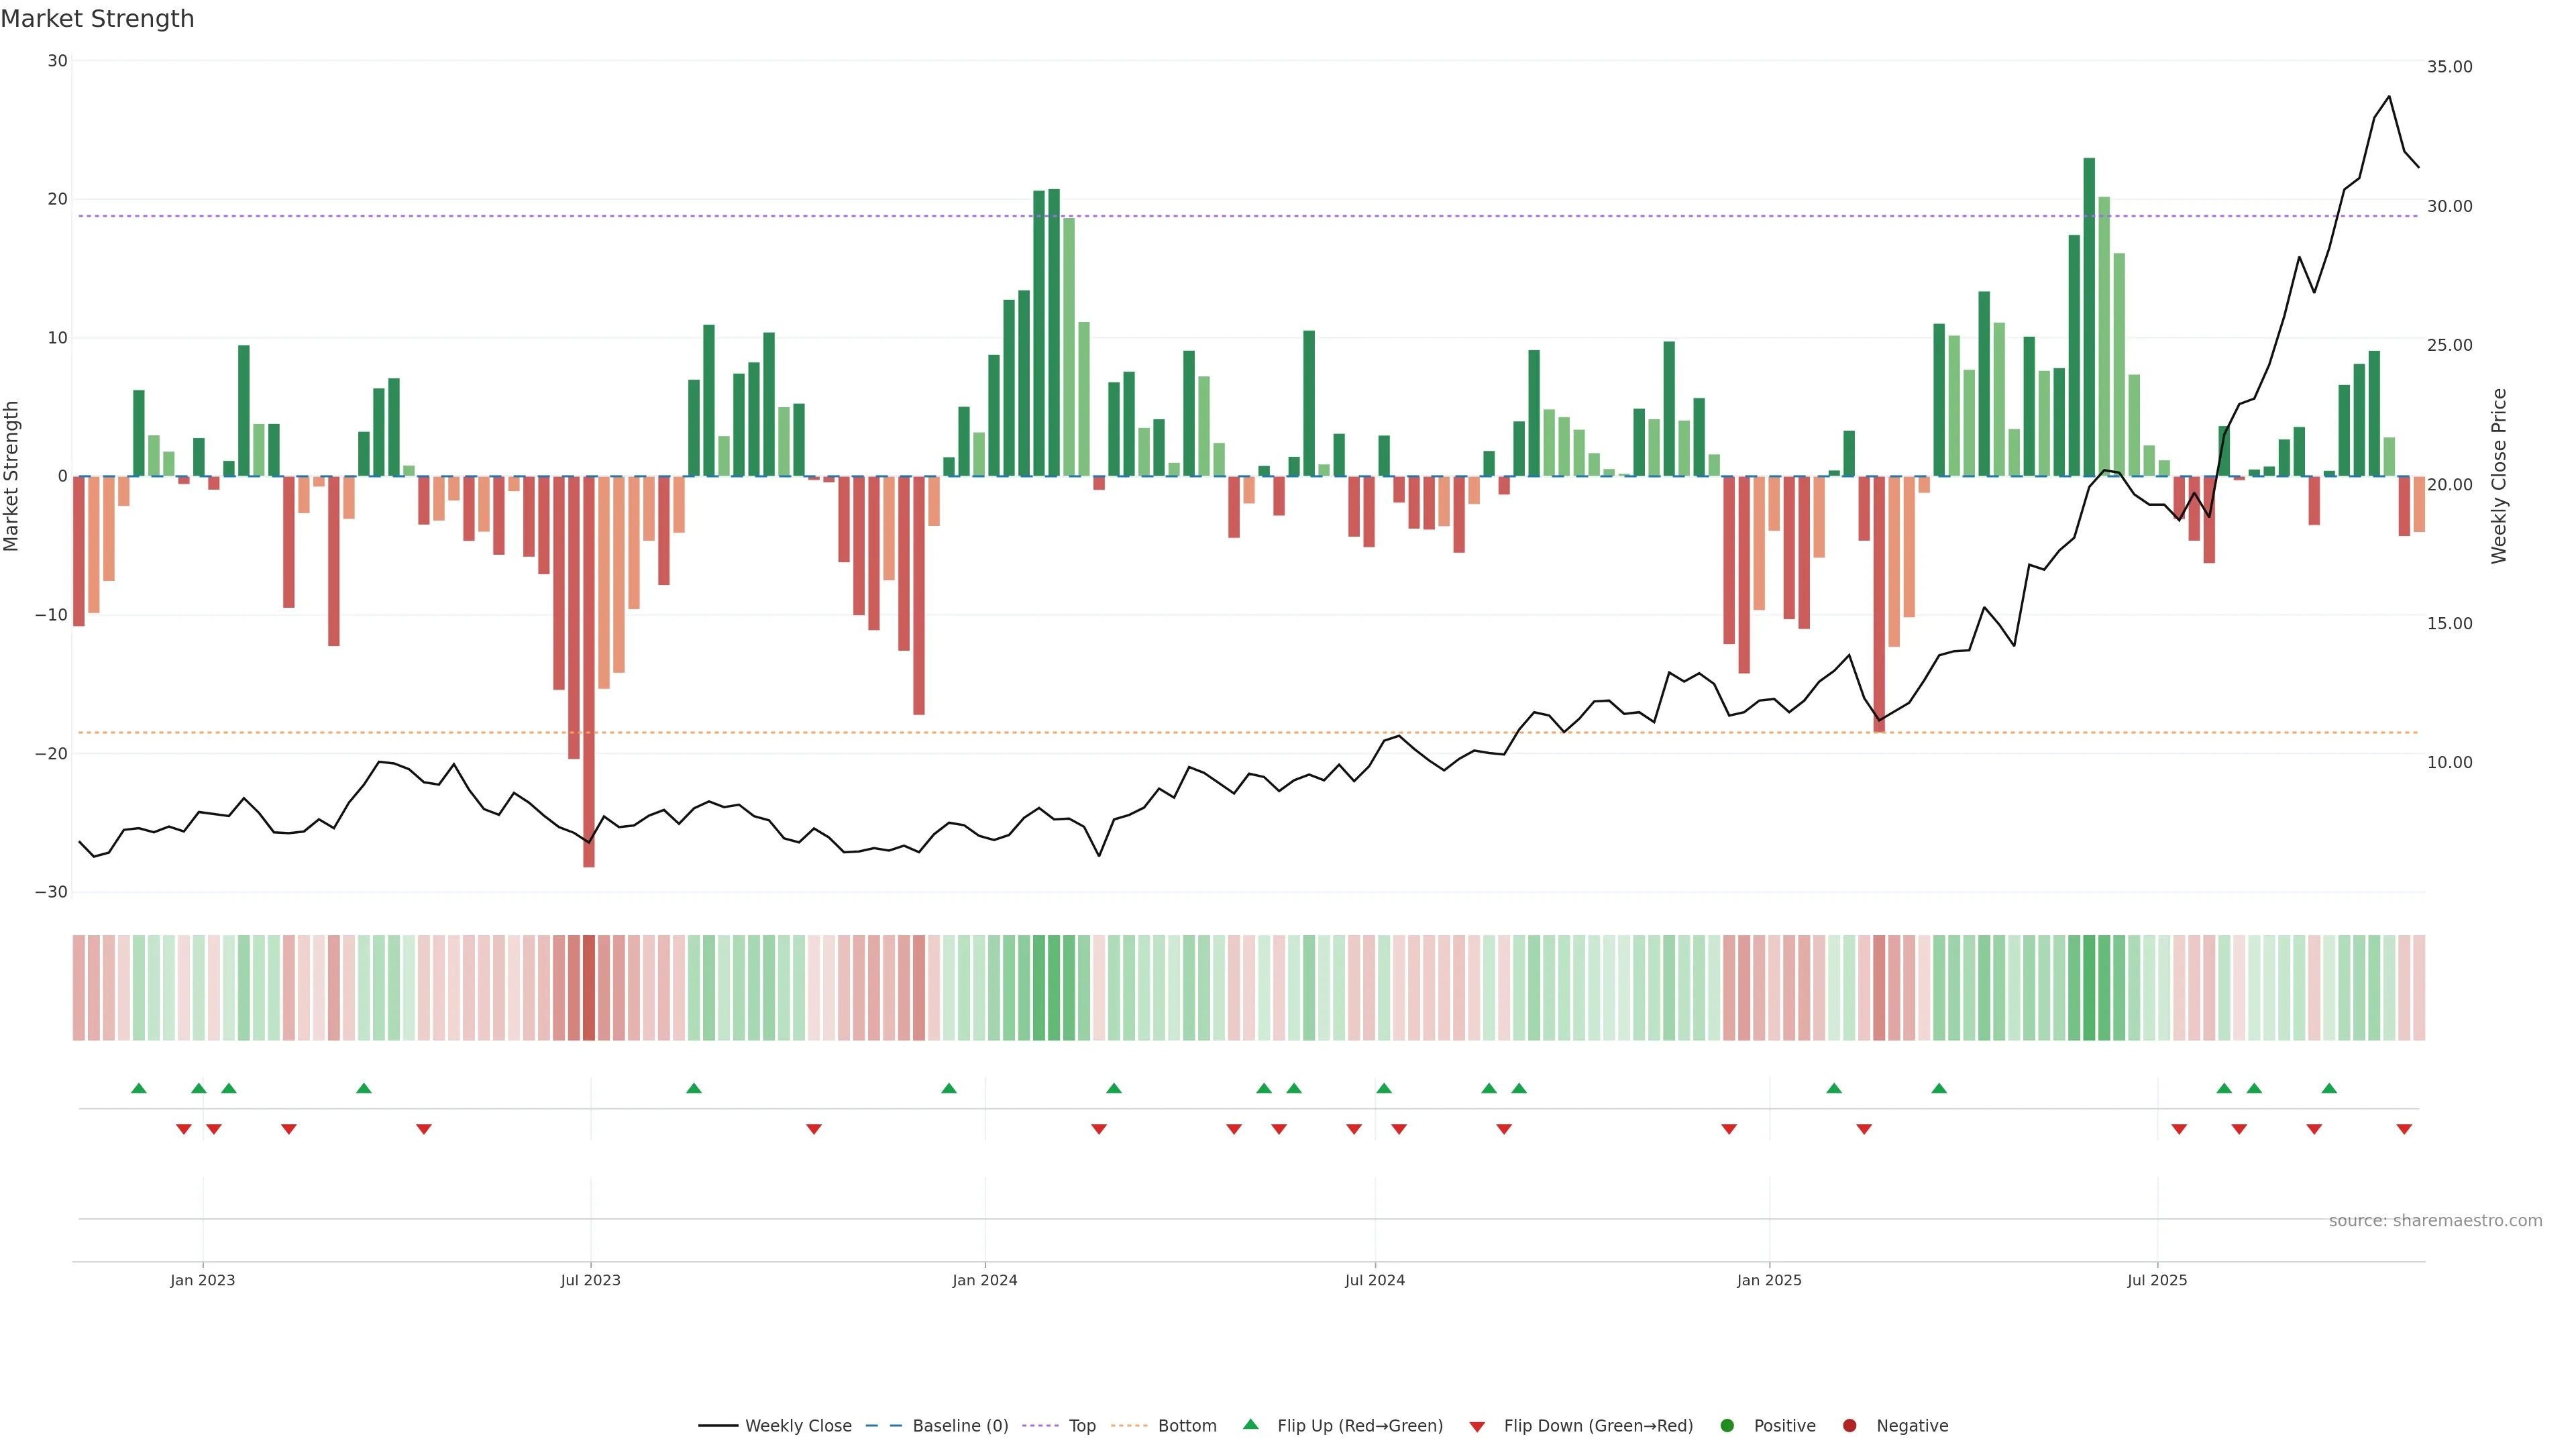This screenshot has height=1449, width=2576.
Task: Click the Bottom legend line marker
Action: [1129, 1426]
